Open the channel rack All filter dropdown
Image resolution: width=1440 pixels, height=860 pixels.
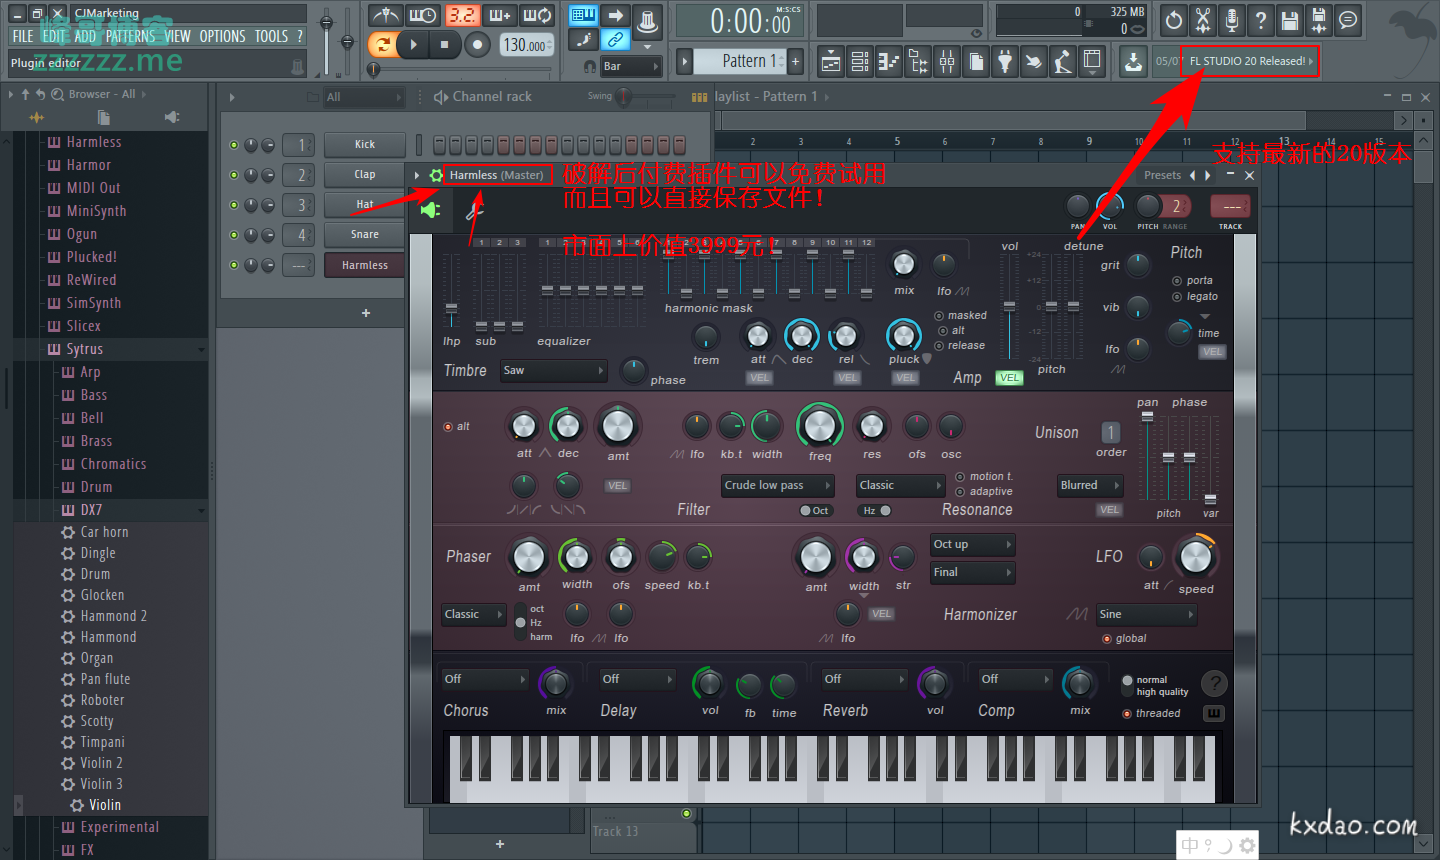click(363, 97)
